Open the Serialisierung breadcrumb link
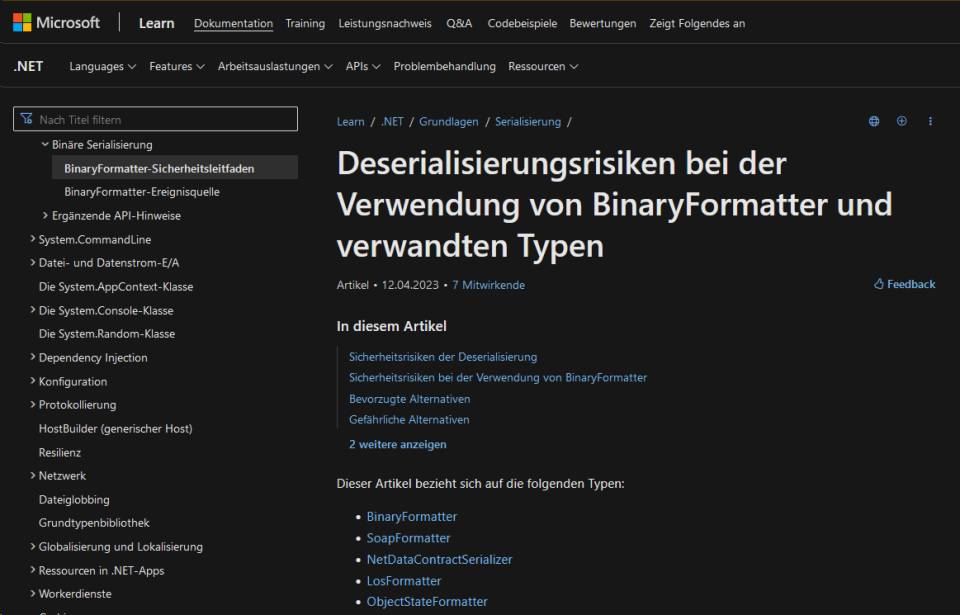Viewport: 960px width, 615px height. point(529,121)
